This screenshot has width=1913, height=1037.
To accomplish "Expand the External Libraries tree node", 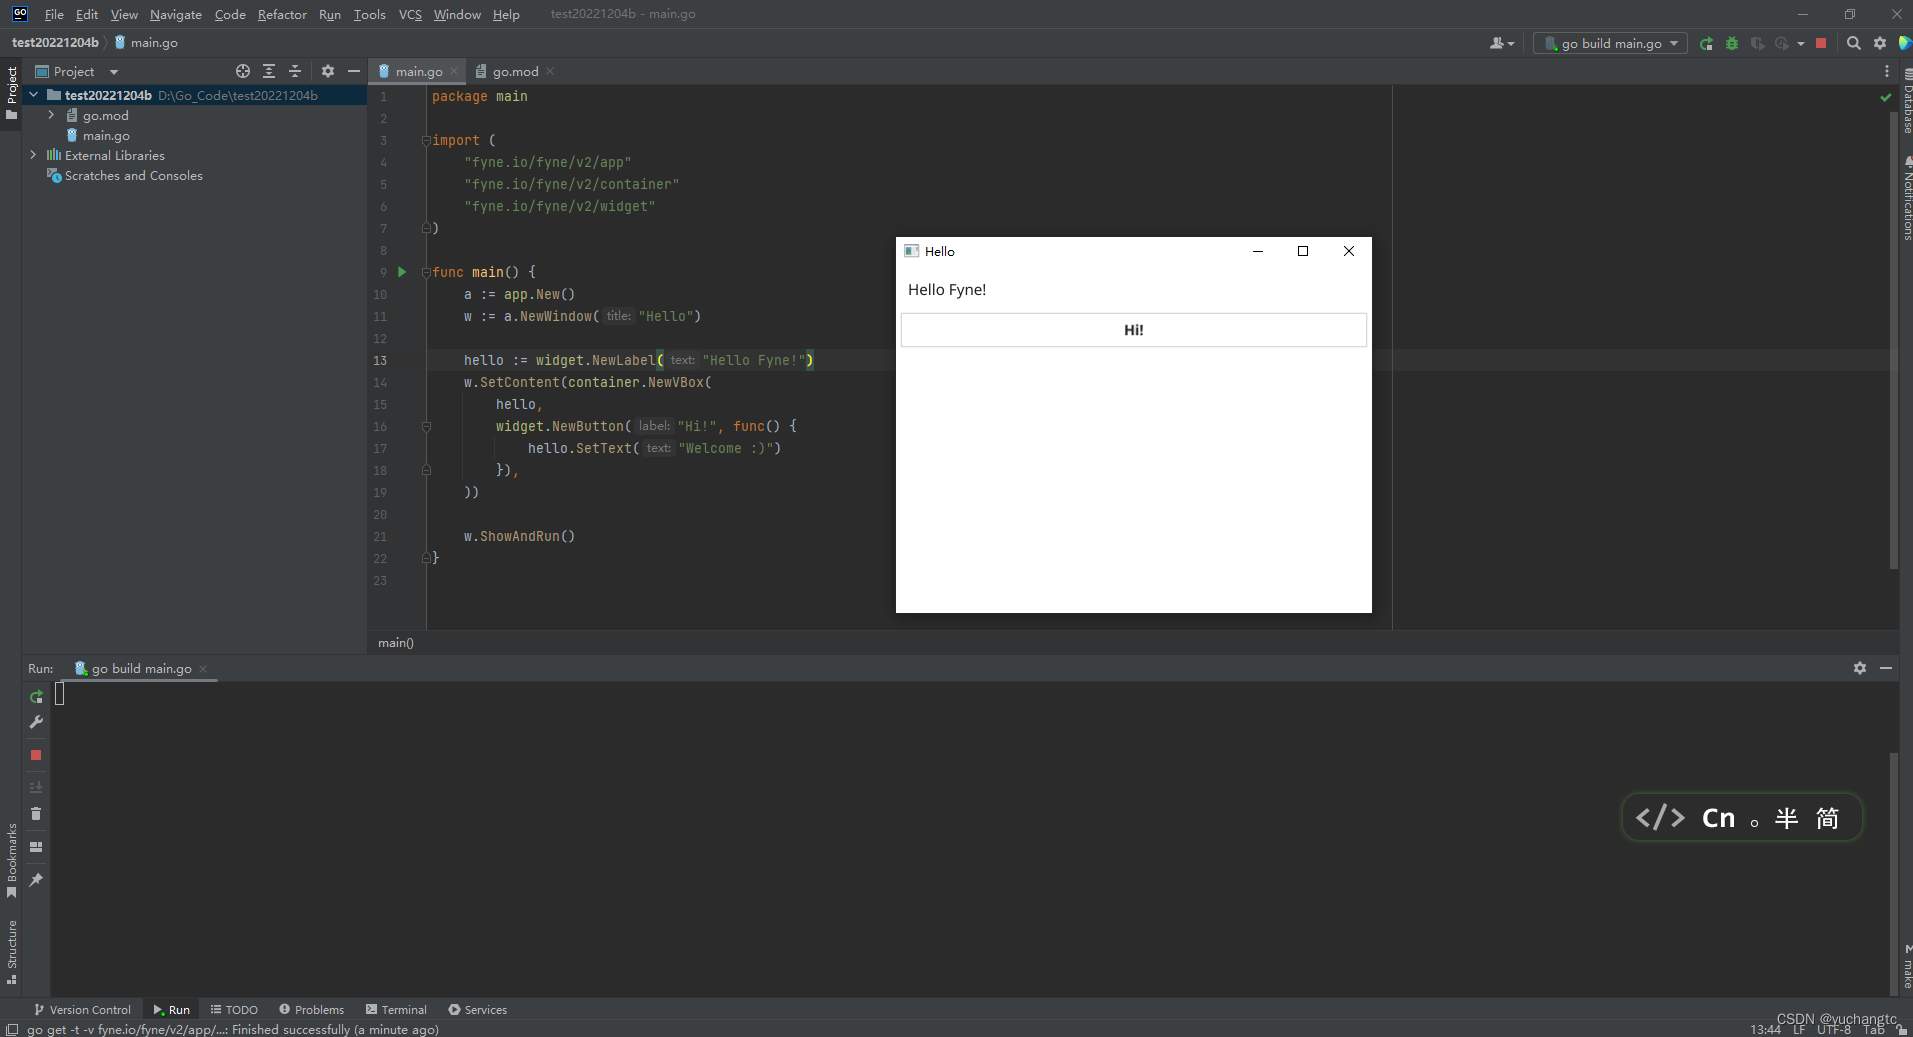I will tap(31, 155).
